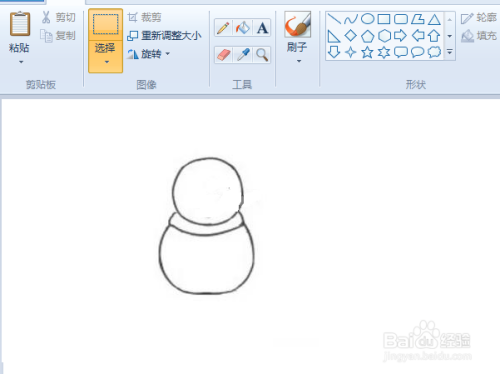Select the Oval callout shape
The height and width of the screenshot is (374, 500).
[417, 52]
